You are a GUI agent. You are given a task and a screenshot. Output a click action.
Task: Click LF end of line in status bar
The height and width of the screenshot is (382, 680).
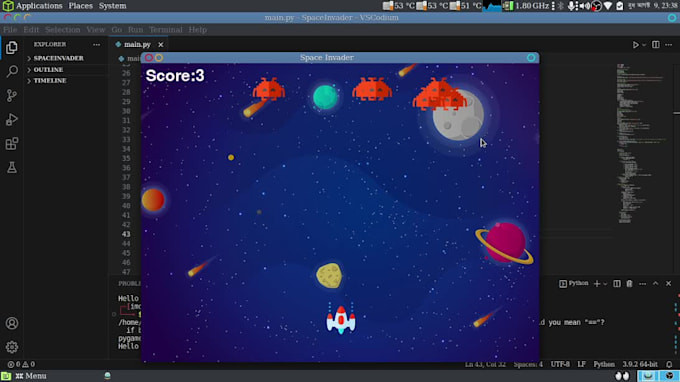tap(582, 364)
